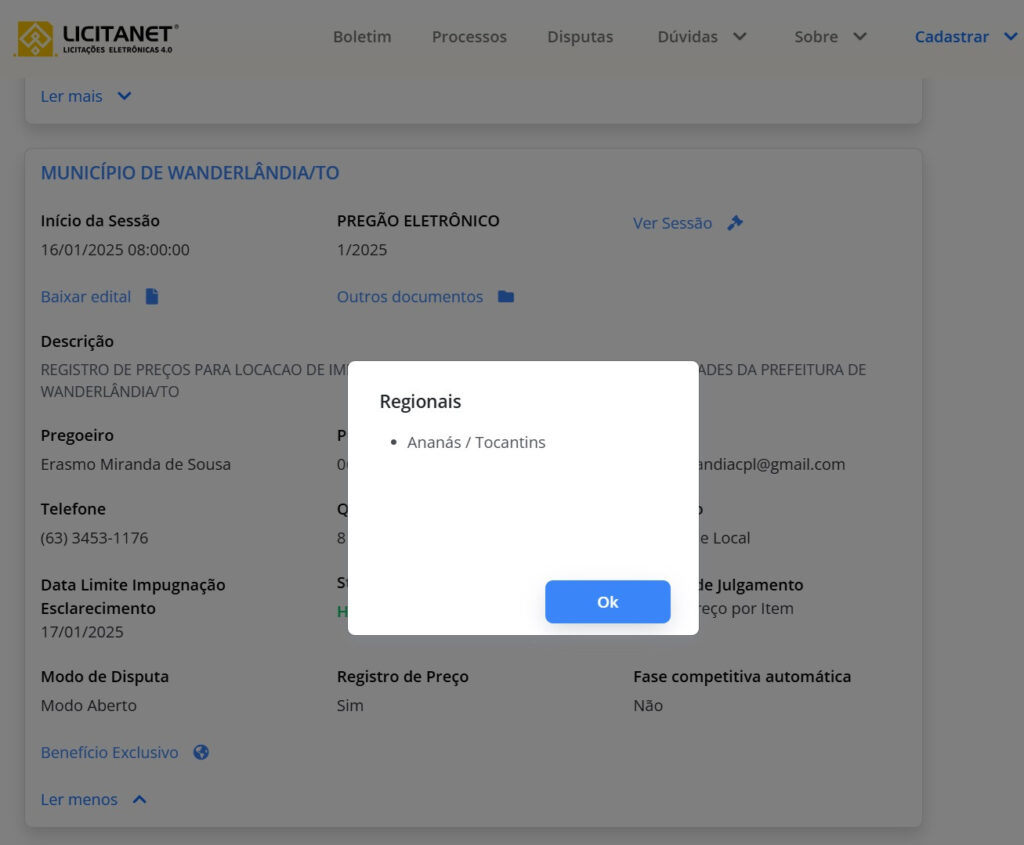Click the Benefício Exclusivo link text
Image resolution: width=1024 pixels, height=845 pixels.
(x=110, y=752)
